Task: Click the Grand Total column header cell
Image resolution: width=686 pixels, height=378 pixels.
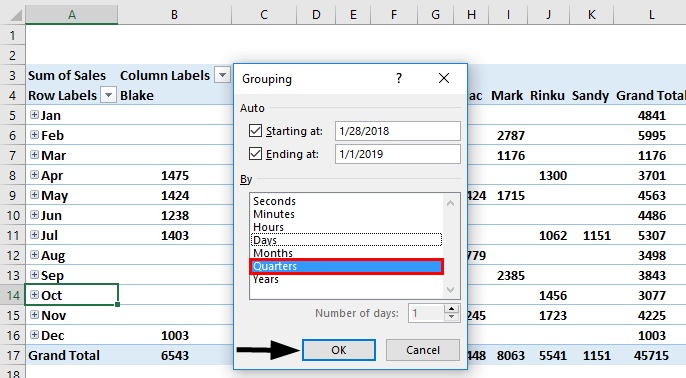Action: click(x=651, y=95)
